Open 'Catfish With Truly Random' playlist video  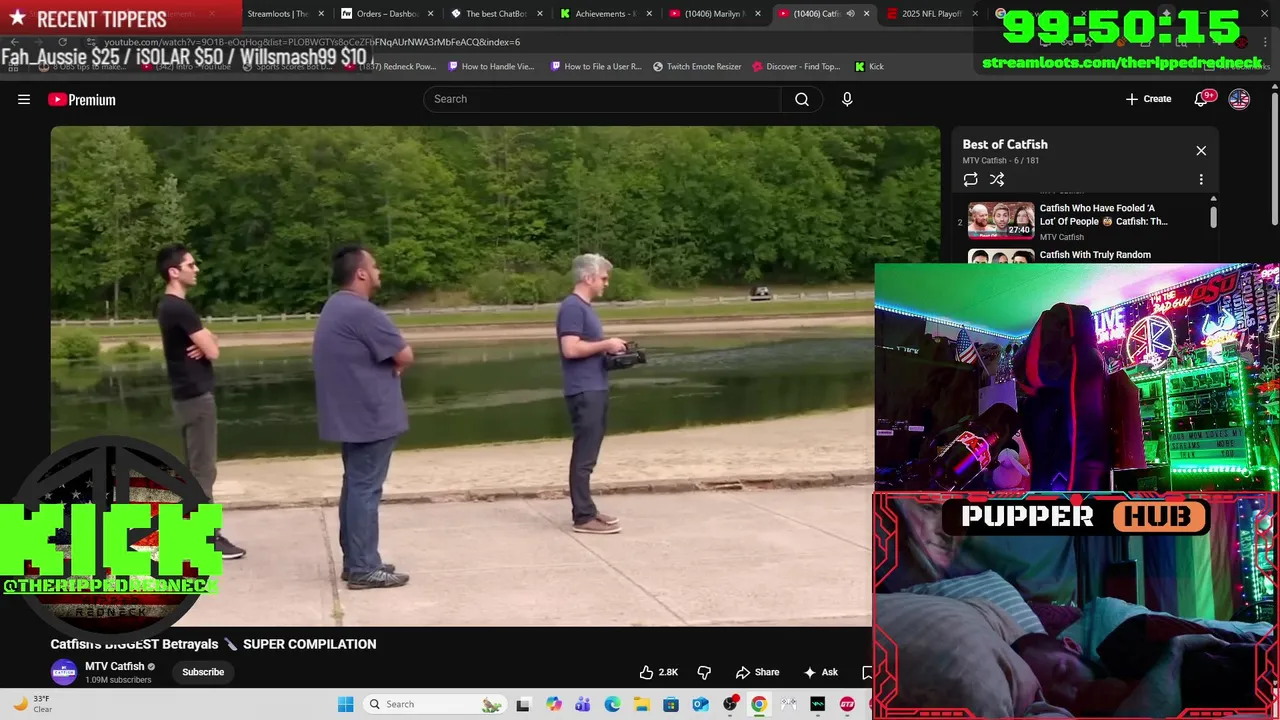(1095, 255)
